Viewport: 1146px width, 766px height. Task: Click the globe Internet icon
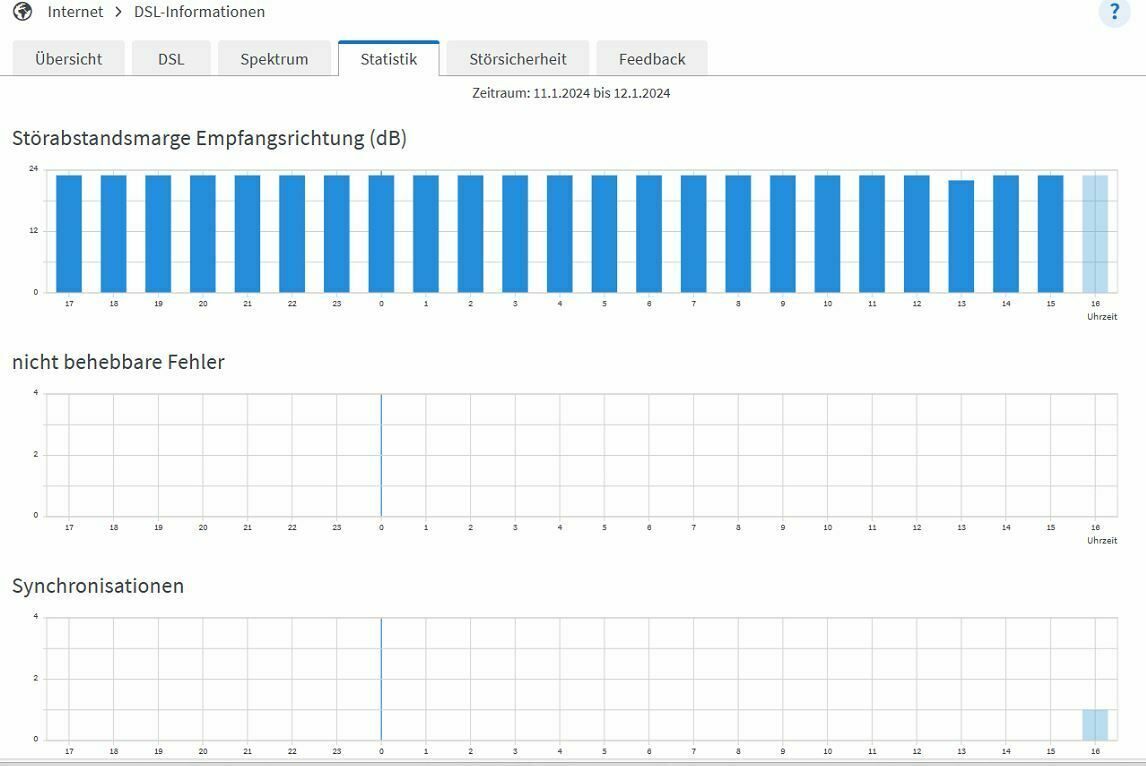coord(23,12)
